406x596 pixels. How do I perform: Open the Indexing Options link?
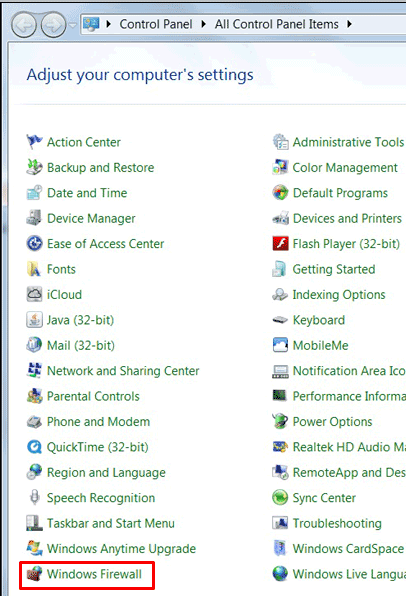point(339,295)
